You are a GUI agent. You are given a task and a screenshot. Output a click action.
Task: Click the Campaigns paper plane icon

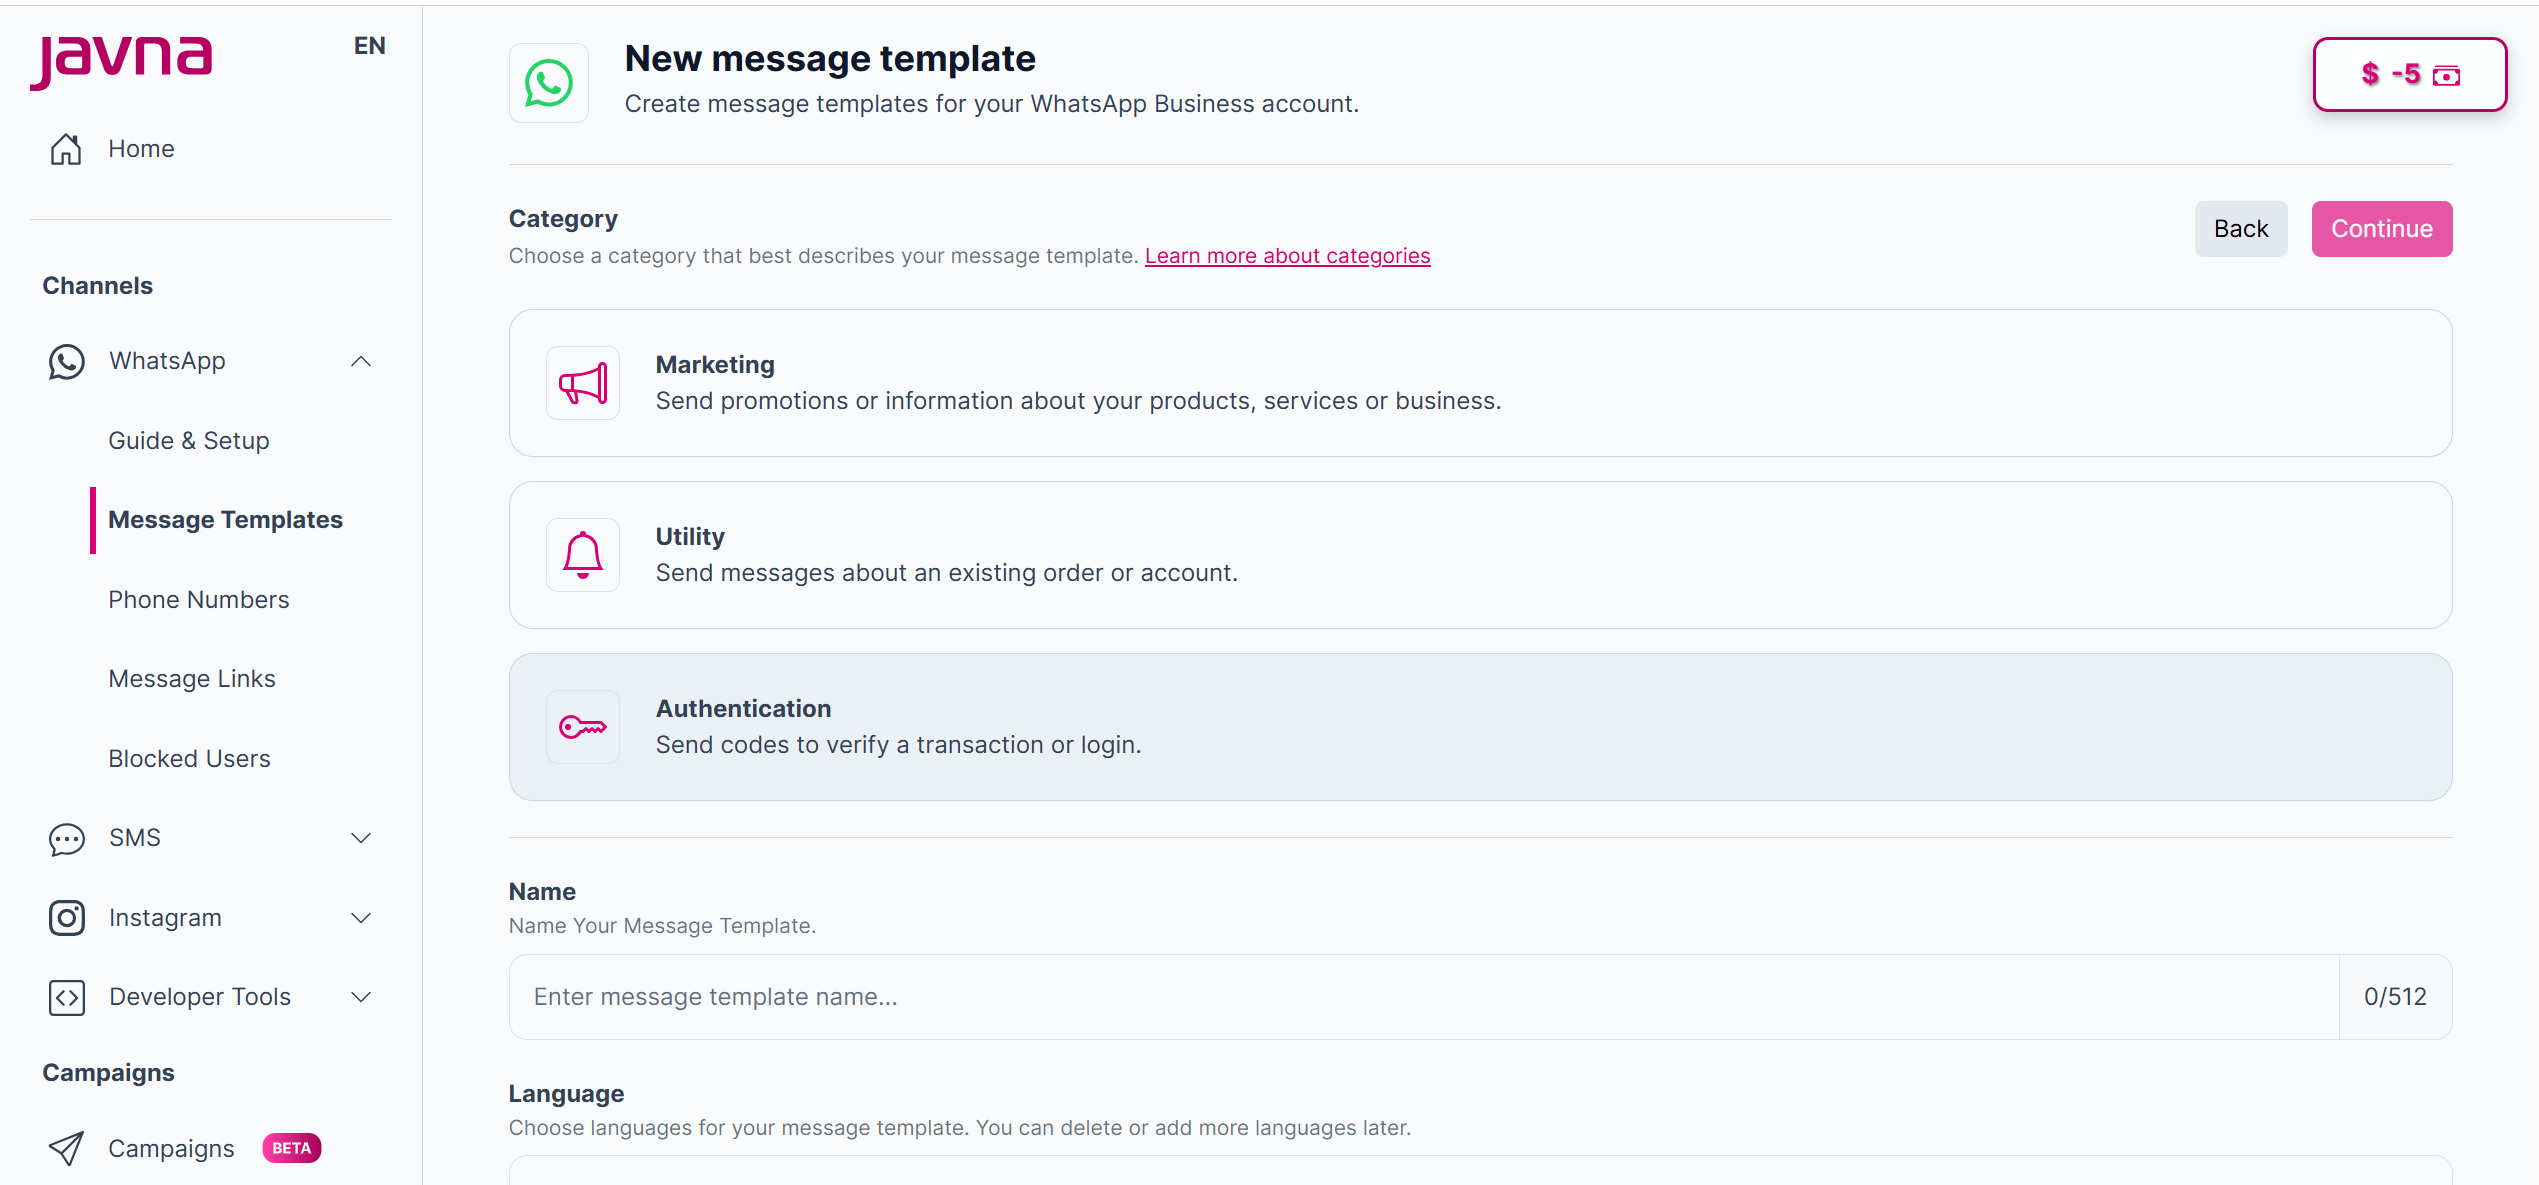(66, 1148)
